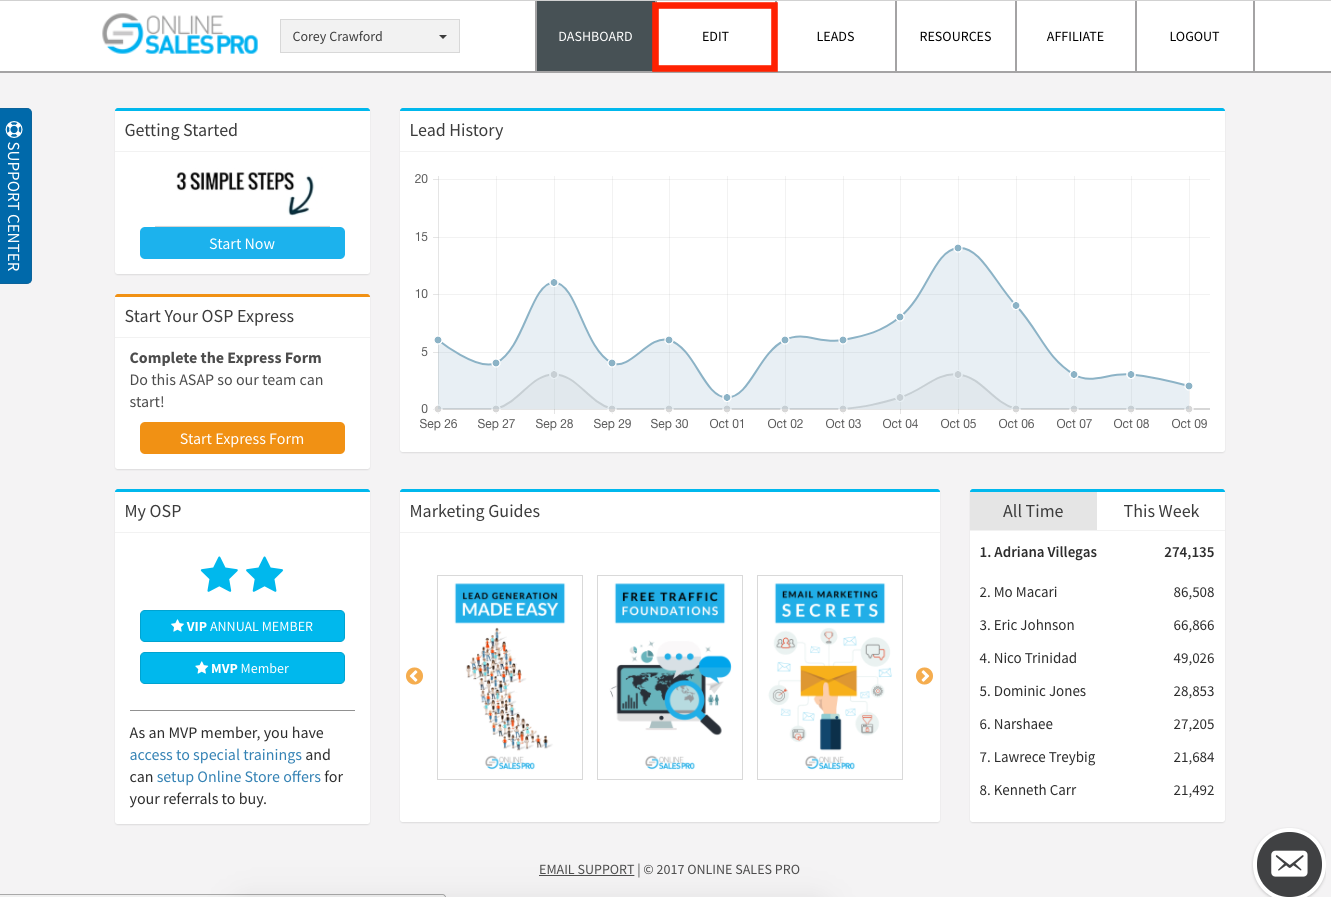Click the Sep 26 axis label
This screenshot has height=897, width=1331.
tap(438, 424)
